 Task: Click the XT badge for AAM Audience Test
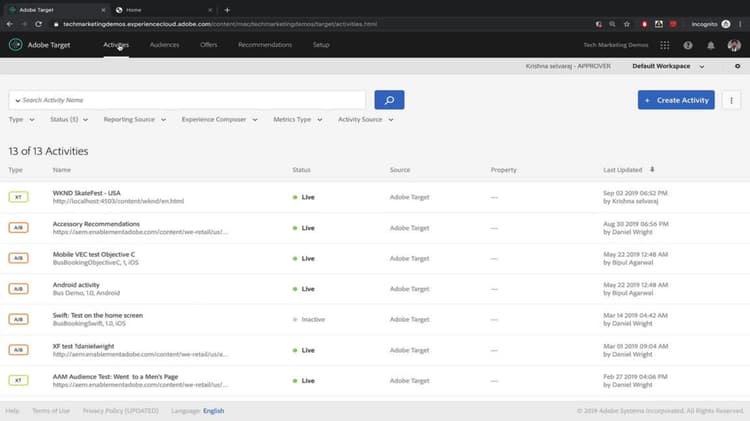pos(18,380)
